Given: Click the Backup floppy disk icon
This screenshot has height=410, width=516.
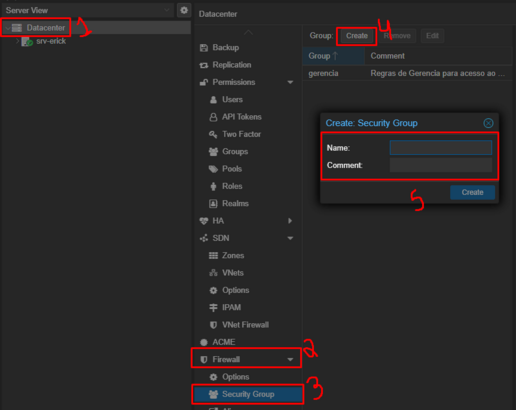Looking at the screenshot, I should pos(204,48).
